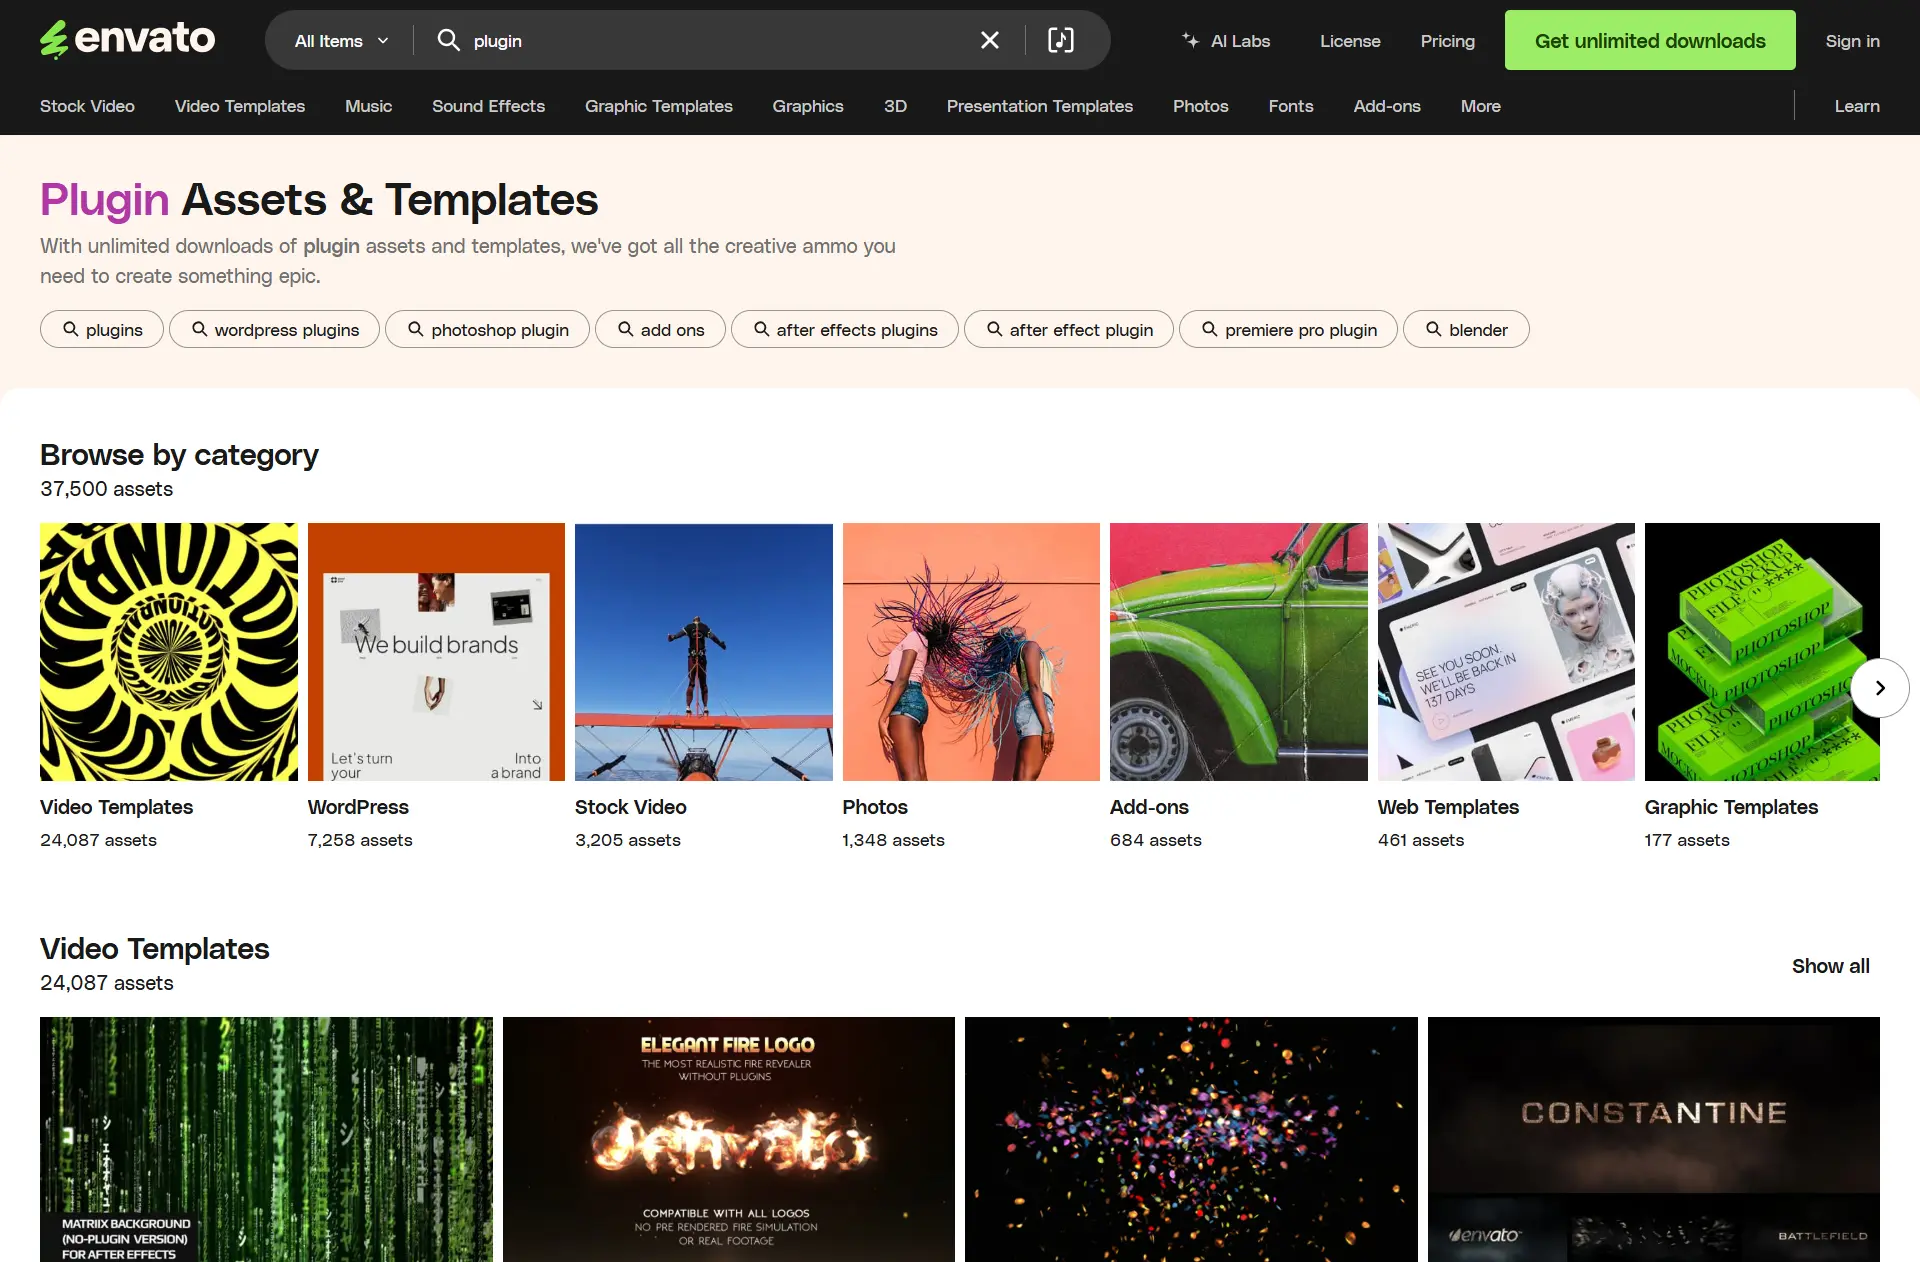Select the 'photoshop plugin' suggestion chip
Viewport: 1920px width, 1262px height.
coord(487,329)
